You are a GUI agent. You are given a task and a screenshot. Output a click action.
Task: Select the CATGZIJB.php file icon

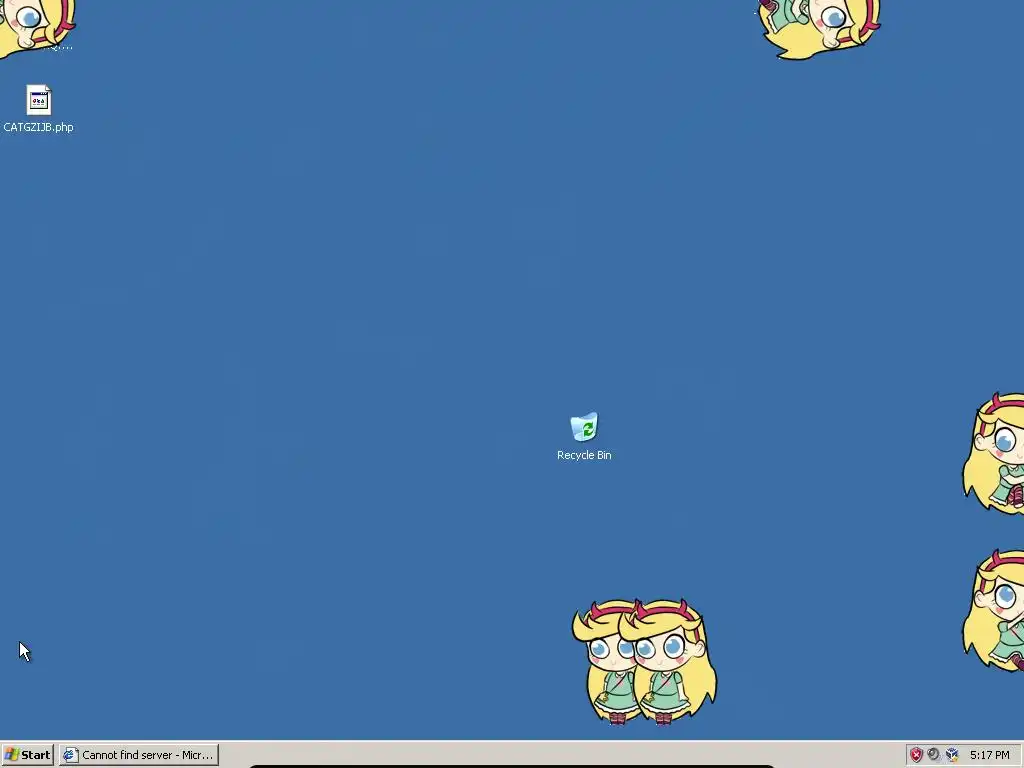pyautogui.click(x=39, y=101)
